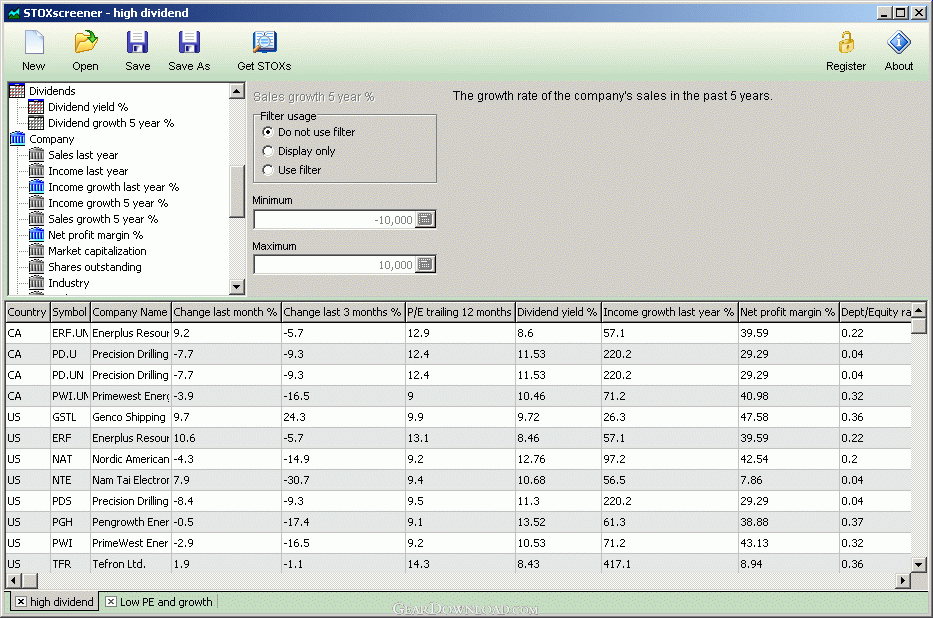Click the New document toolbar icon
933x618 pixels.
click(x=34, y=42)
